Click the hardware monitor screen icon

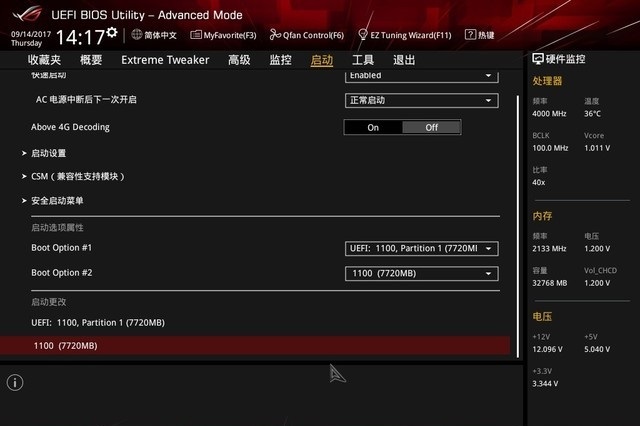pyautogui.click(x=538, y=59)
